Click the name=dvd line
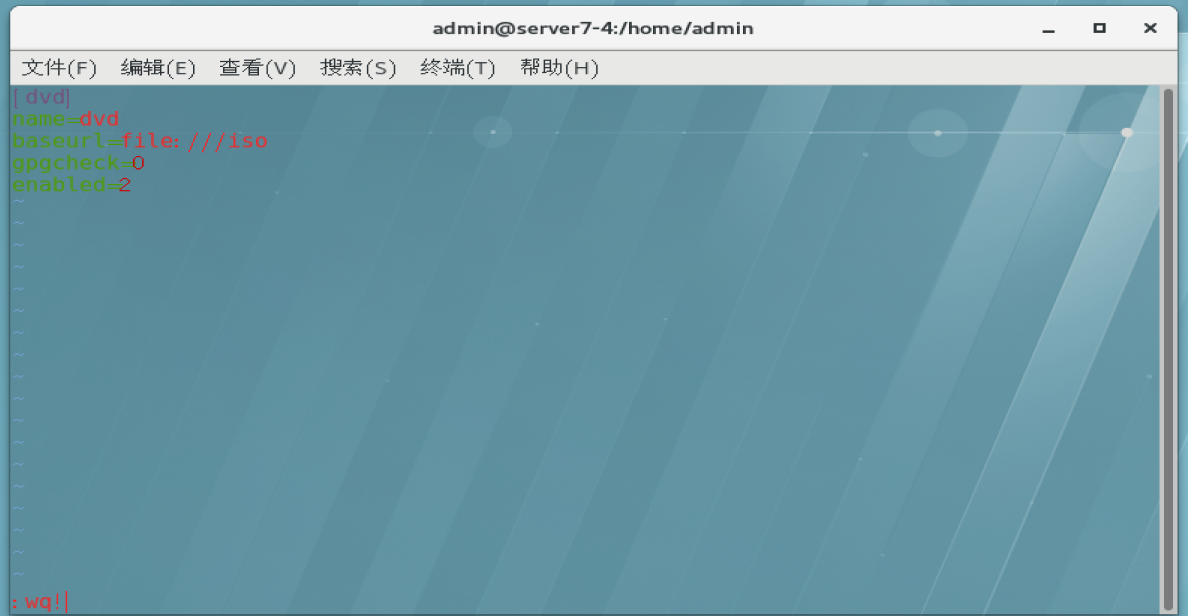The width and height of the screenshot is (1188, 616). point(66,119)
